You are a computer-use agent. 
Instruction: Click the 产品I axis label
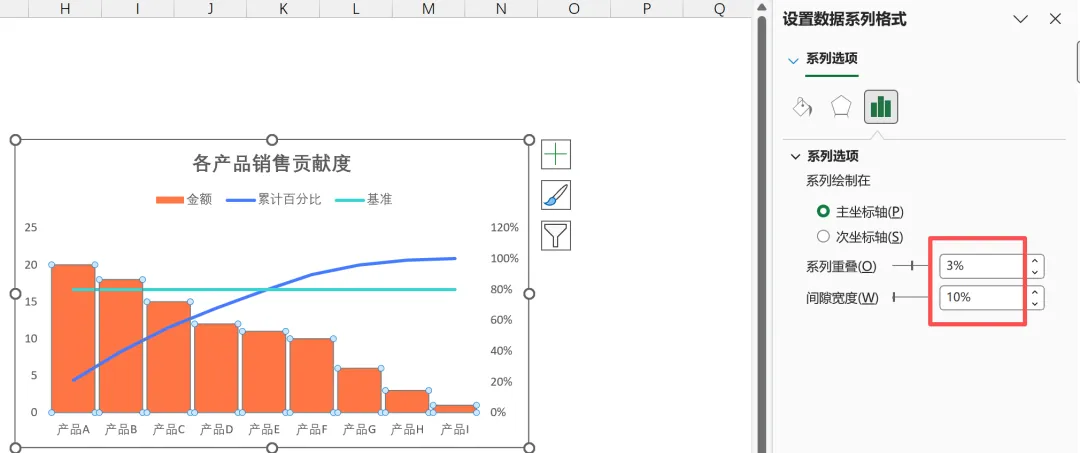455,430
